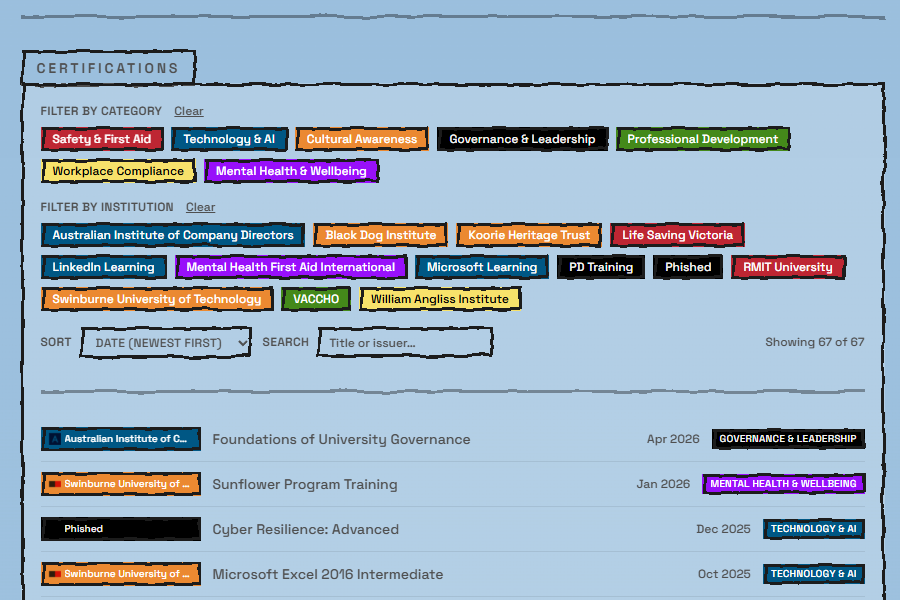Clear the category filter
Image resolution: width=900 pixels, height=600 pixels.
click(189, 111)
